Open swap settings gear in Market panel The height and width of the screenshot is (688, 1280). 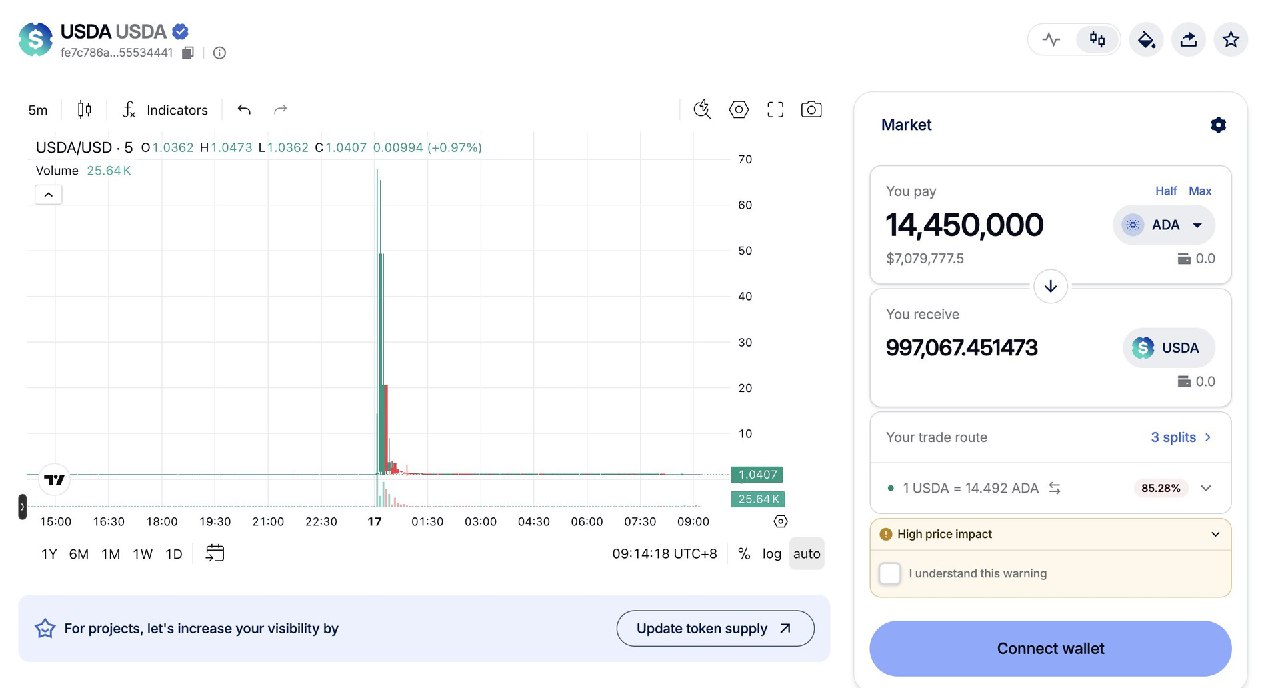(x=1218, y=125)
